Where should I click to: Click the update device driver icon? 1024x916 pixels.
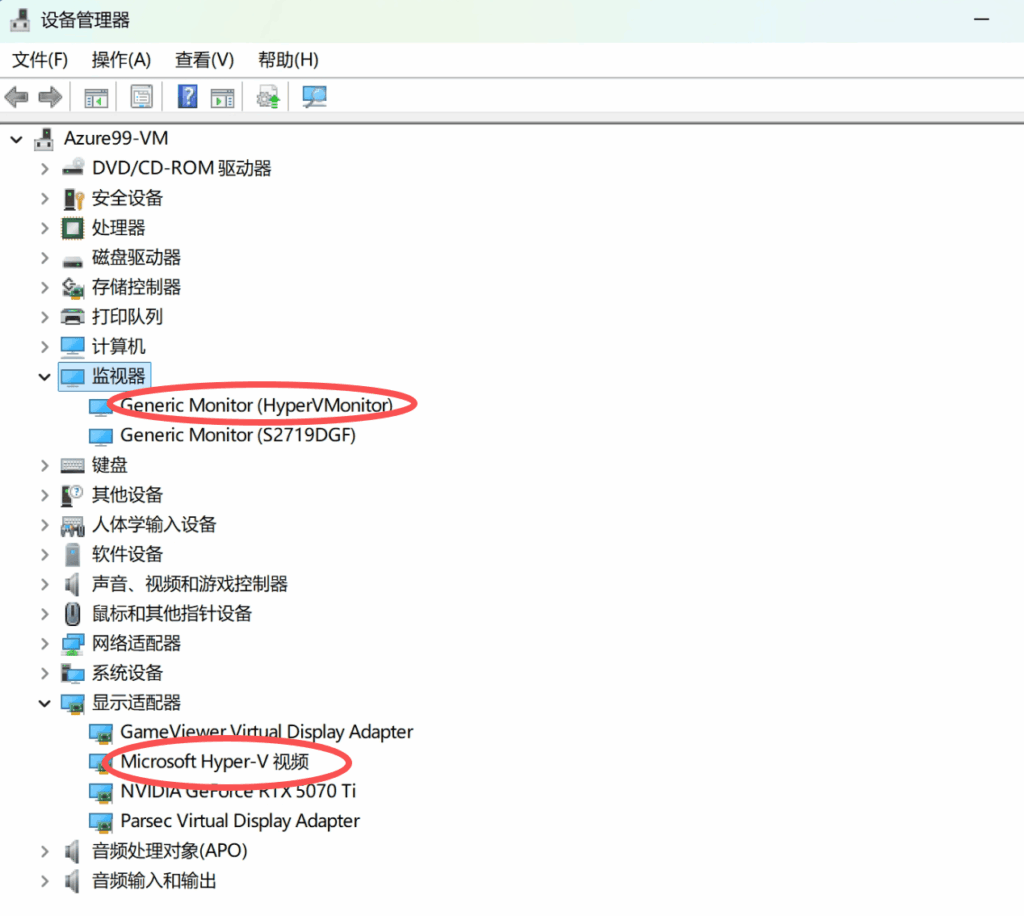point(267,97)
